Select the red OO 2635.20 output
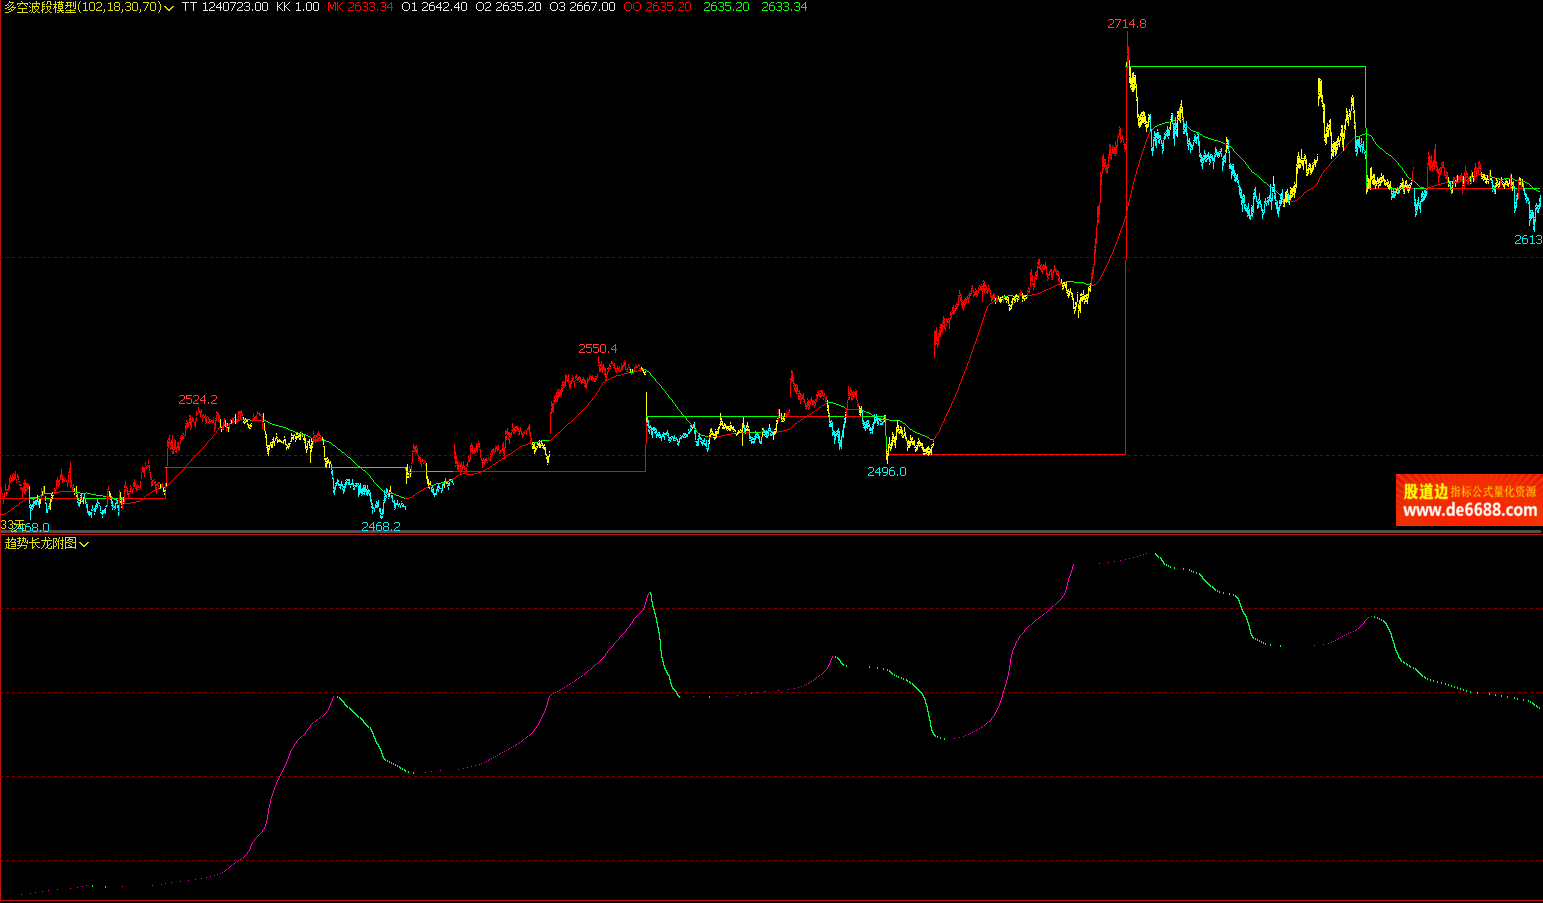 point(657,7)
